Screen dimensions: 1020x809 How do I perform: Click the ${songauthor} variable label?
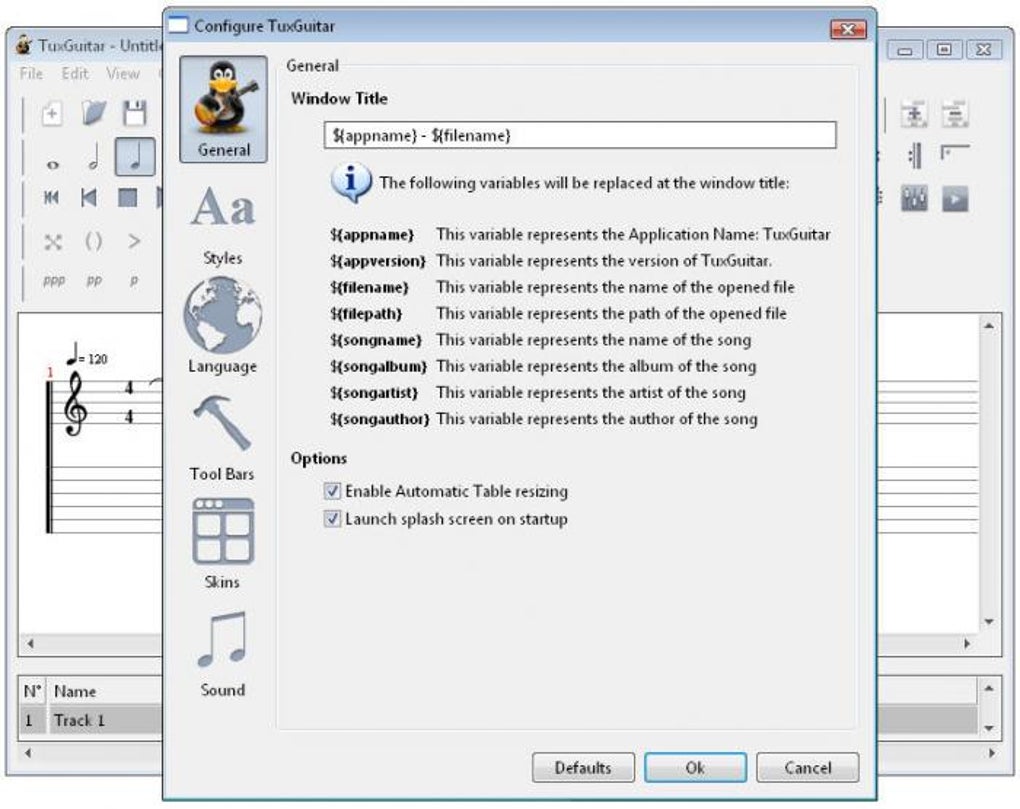[380, 419]
